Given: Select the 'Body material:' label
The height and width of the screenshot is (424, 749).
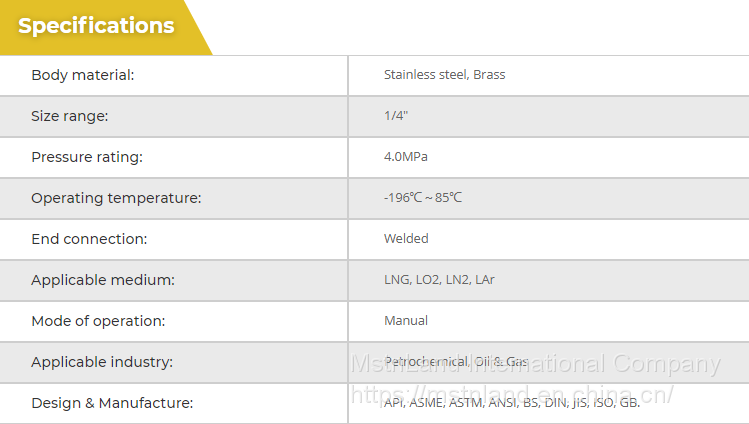Looking at the screenshot, I should pos(82,75).
